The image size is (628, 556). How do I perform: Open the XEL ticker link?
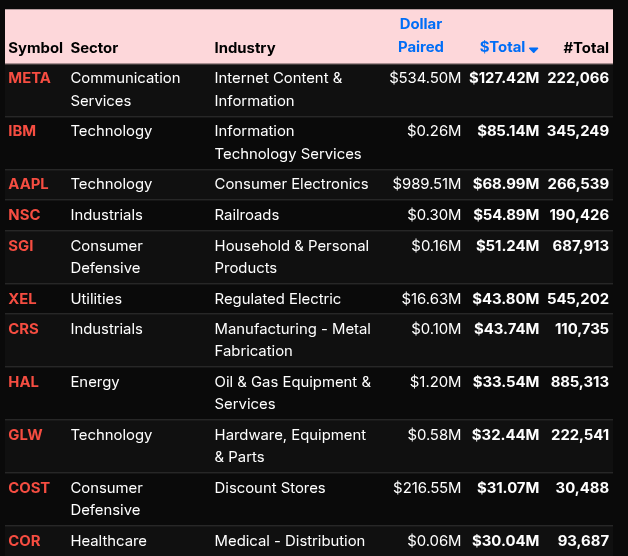coord(22,299)
